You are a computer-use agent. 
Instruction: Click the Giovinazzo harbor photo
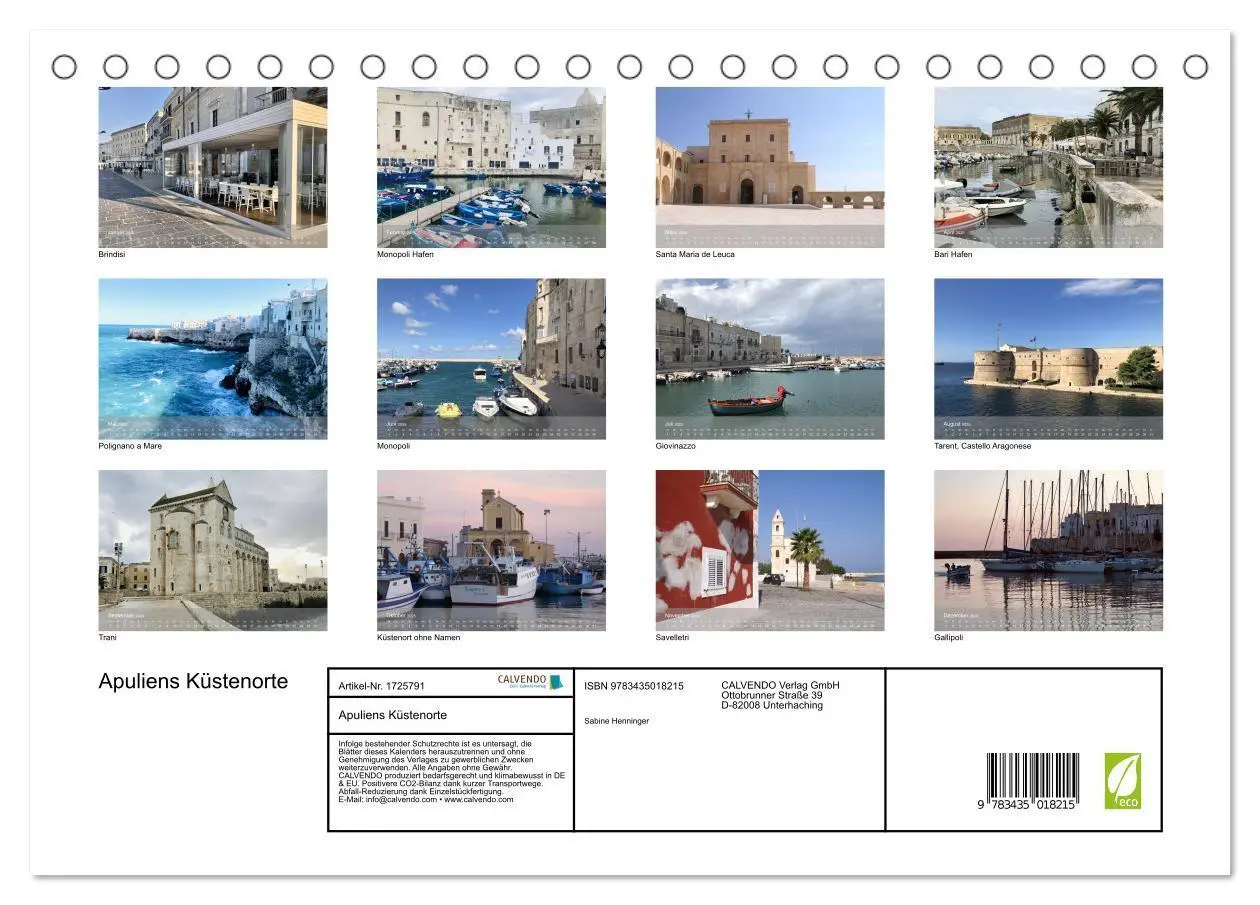tap(770, 359)
